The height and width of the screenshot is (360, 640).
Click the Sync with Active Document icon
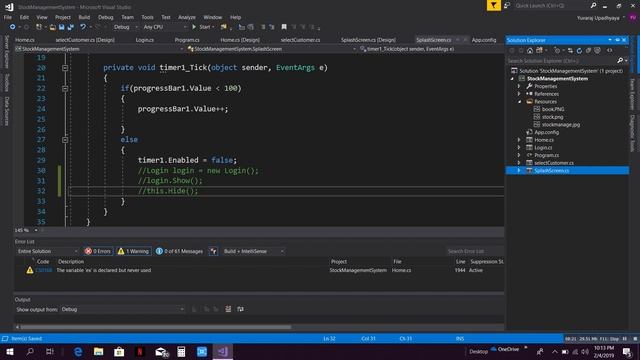point(570,51)
